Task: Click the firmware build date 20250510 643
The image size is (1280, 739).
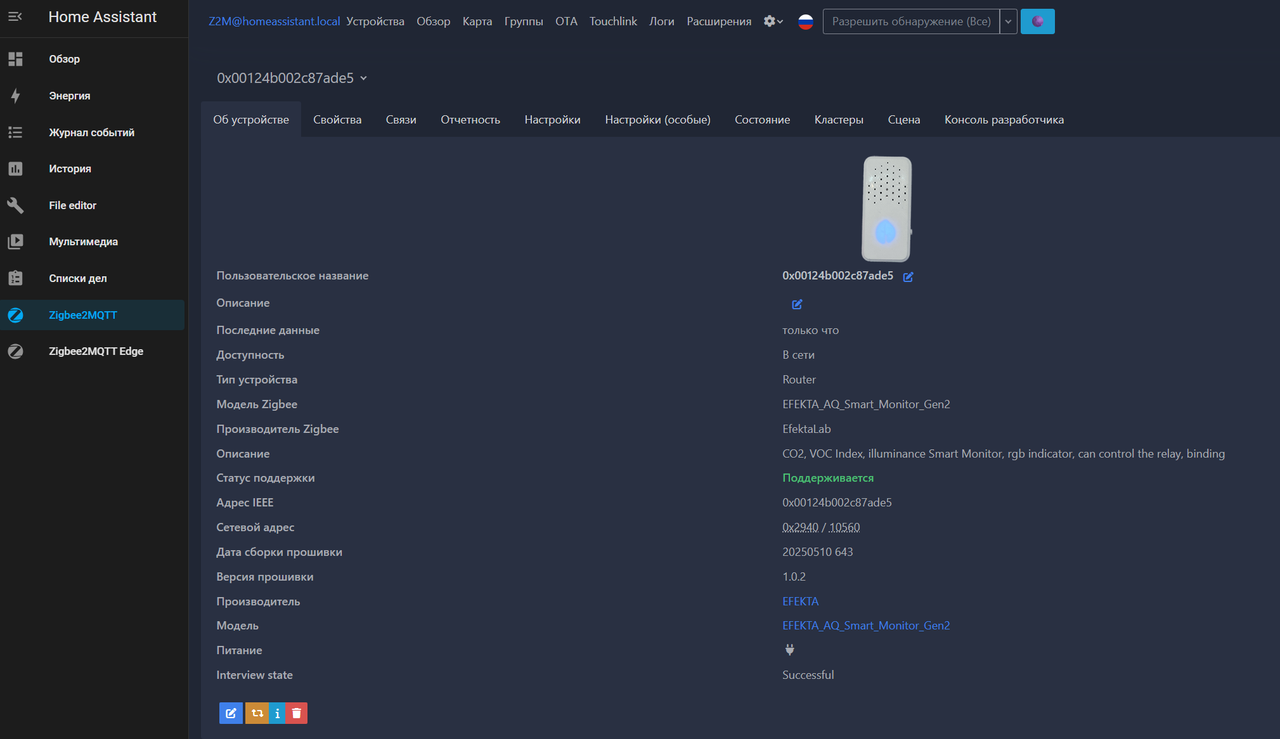Action: pyautogui.click(x=817, y=552)
